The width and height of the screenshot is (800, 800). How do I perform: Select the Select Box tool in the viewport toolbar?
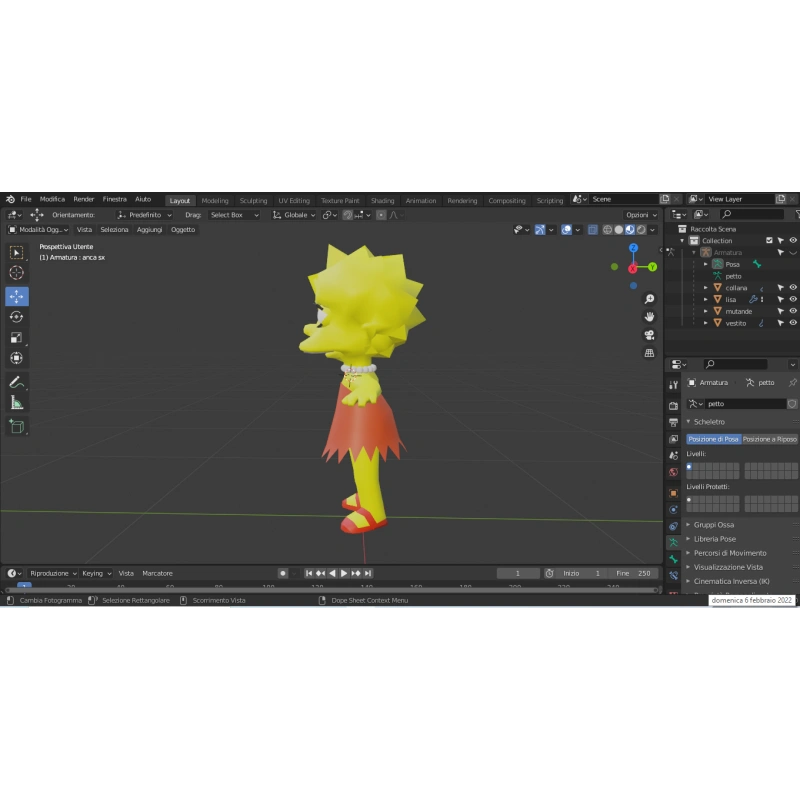point(16,253)
